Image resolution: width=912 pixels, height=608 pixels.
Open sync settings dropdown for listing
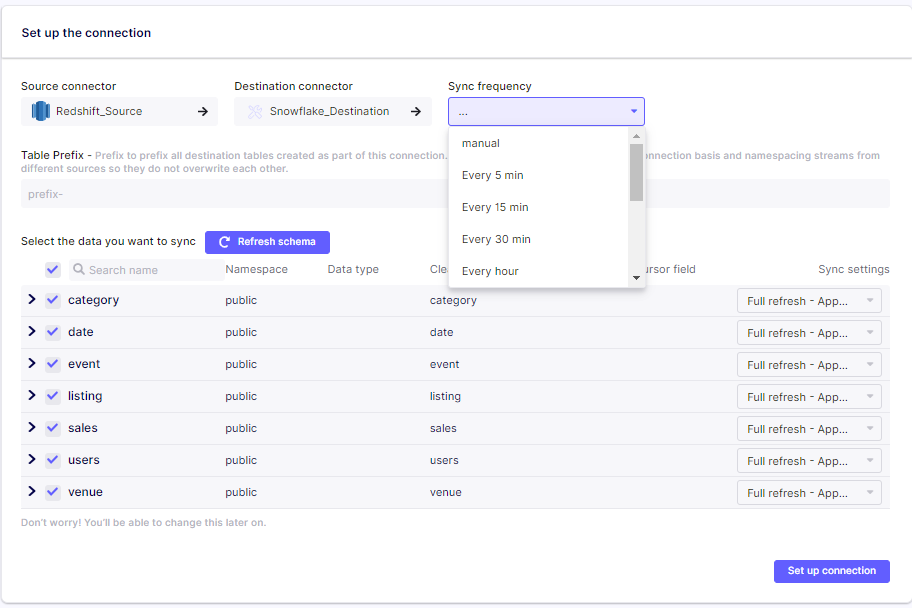[809, 397]
